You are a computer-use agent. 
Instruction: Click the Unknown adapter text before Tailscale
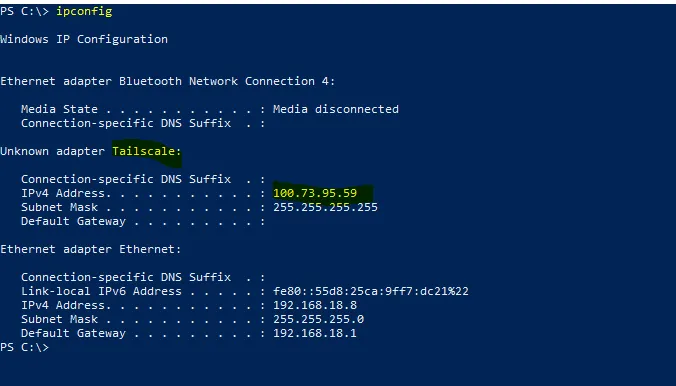(x=53, y=151)
